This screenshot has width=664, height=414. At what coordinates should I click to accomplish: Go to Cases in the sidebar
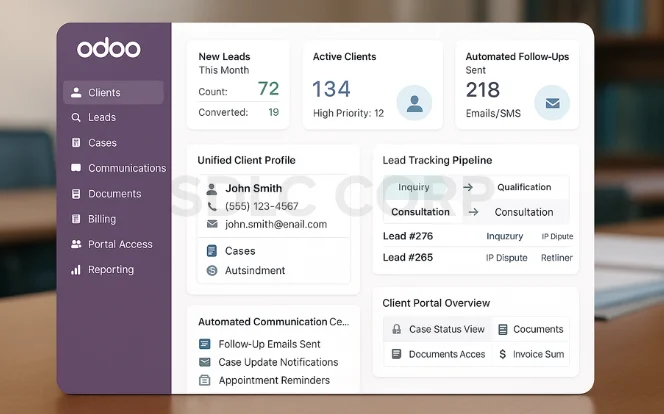[102, 143]
